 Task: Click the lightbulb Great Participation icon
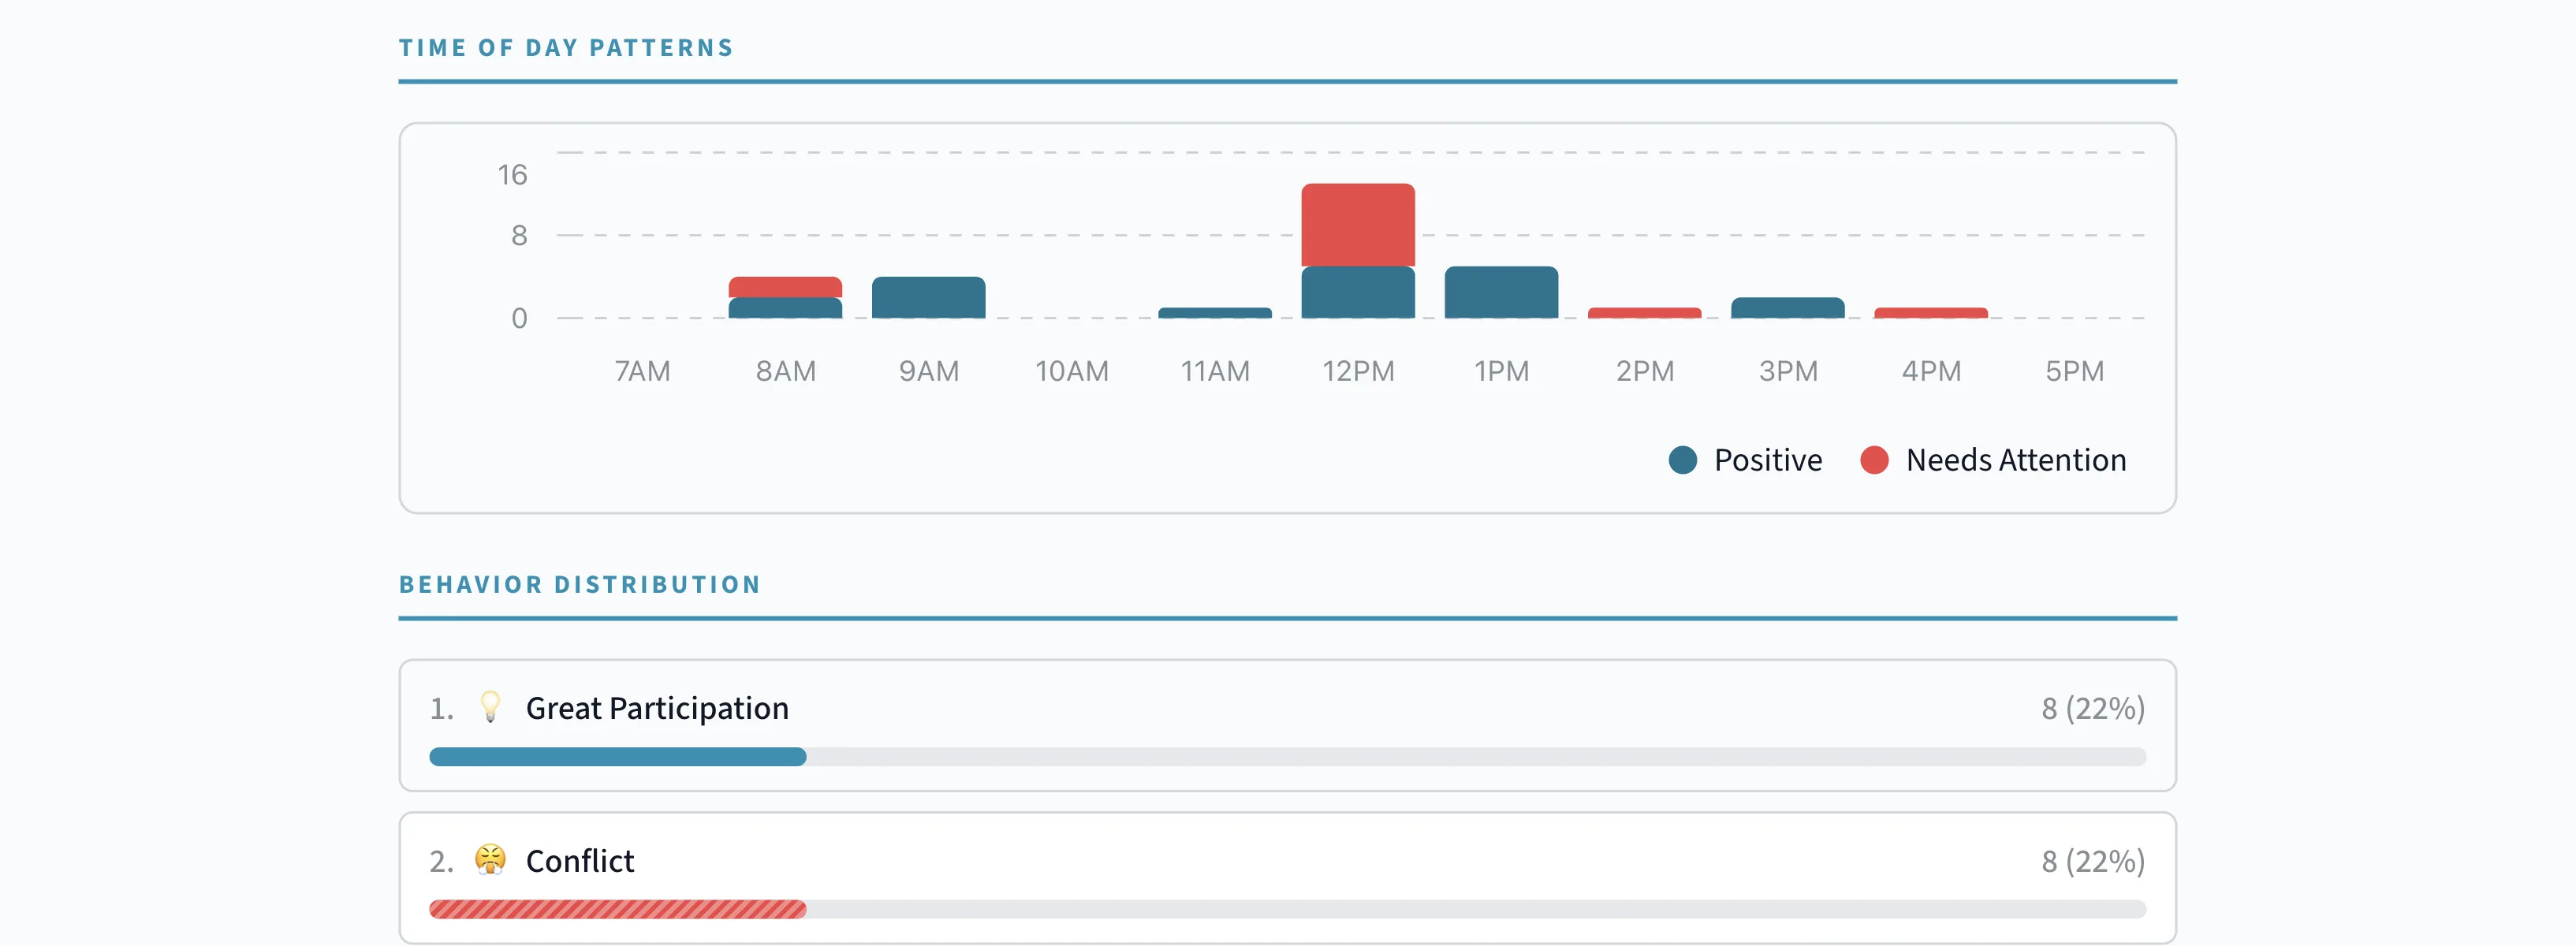point(490,707)
